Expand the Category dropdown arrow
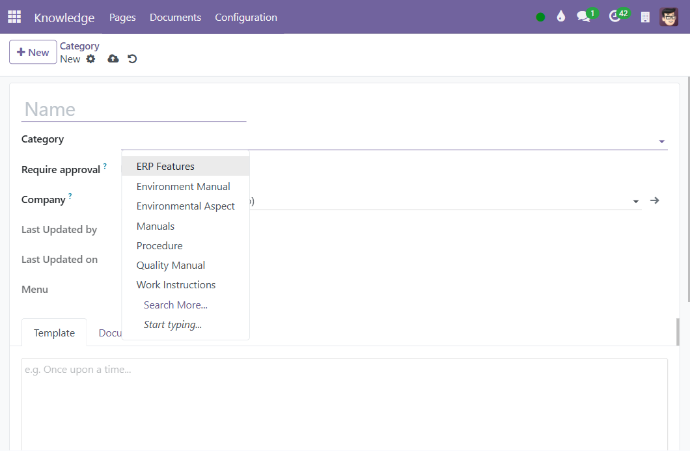This screenshot has width=690, height=451. click(661, 142)
